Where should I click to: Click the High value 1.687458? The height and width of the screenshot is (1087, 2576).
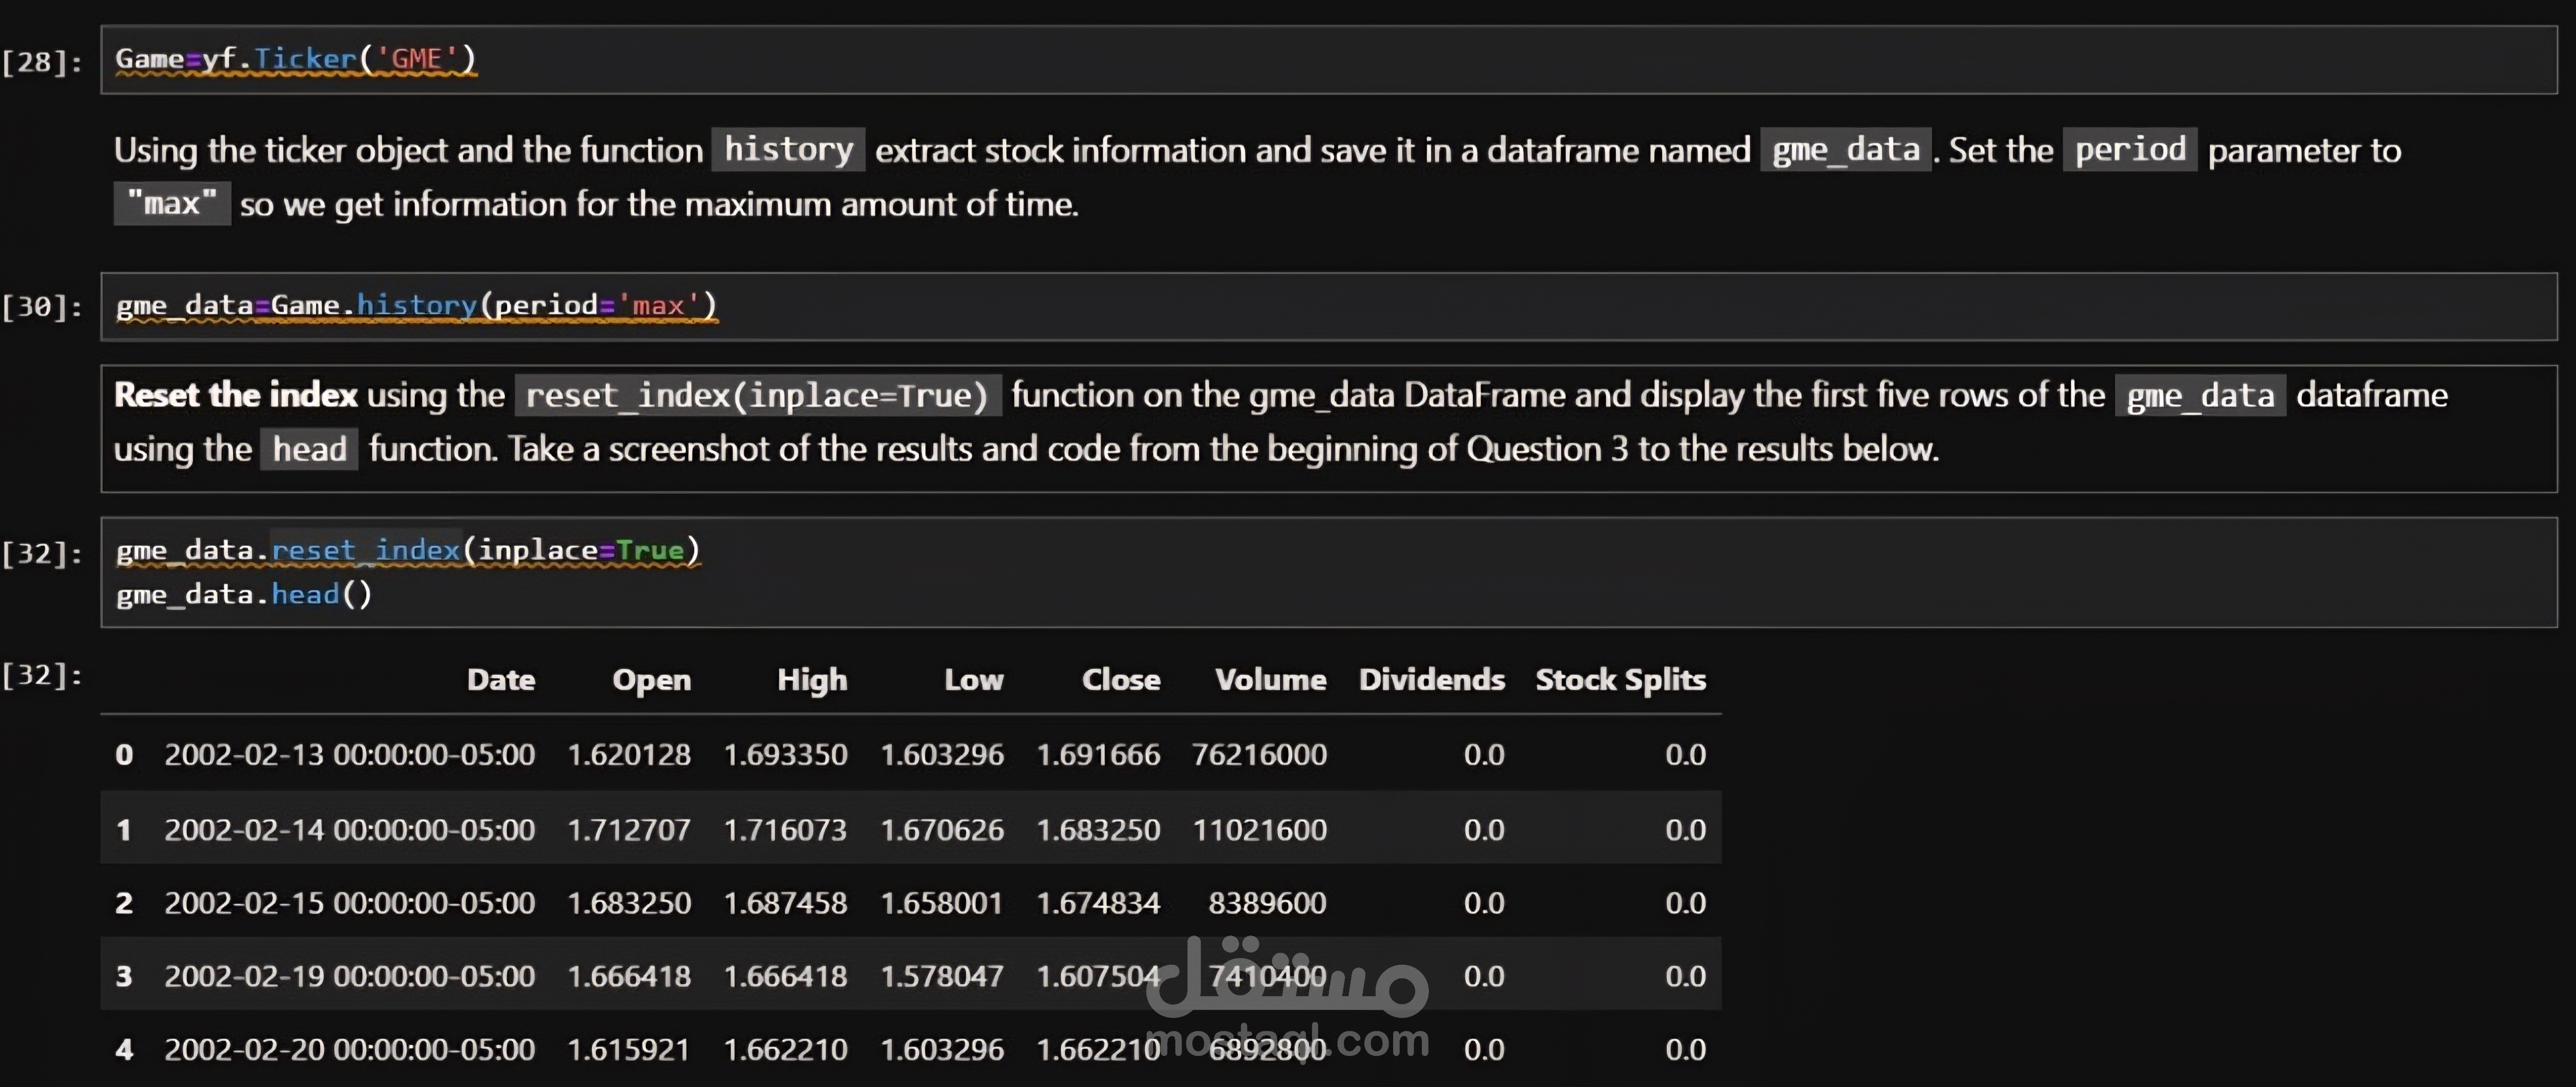(785, 903)
